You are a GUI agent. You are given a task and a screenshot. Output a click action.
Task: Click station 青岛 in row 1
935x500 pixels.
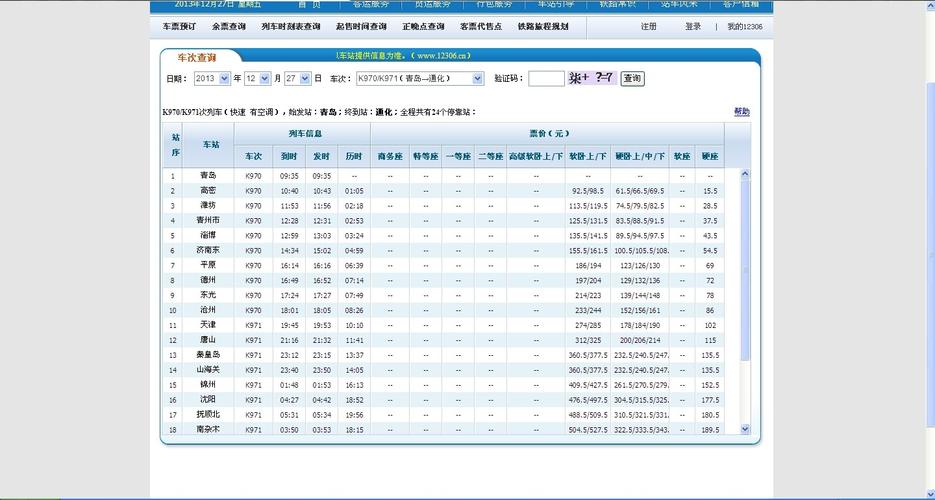(x=208, y=176)
